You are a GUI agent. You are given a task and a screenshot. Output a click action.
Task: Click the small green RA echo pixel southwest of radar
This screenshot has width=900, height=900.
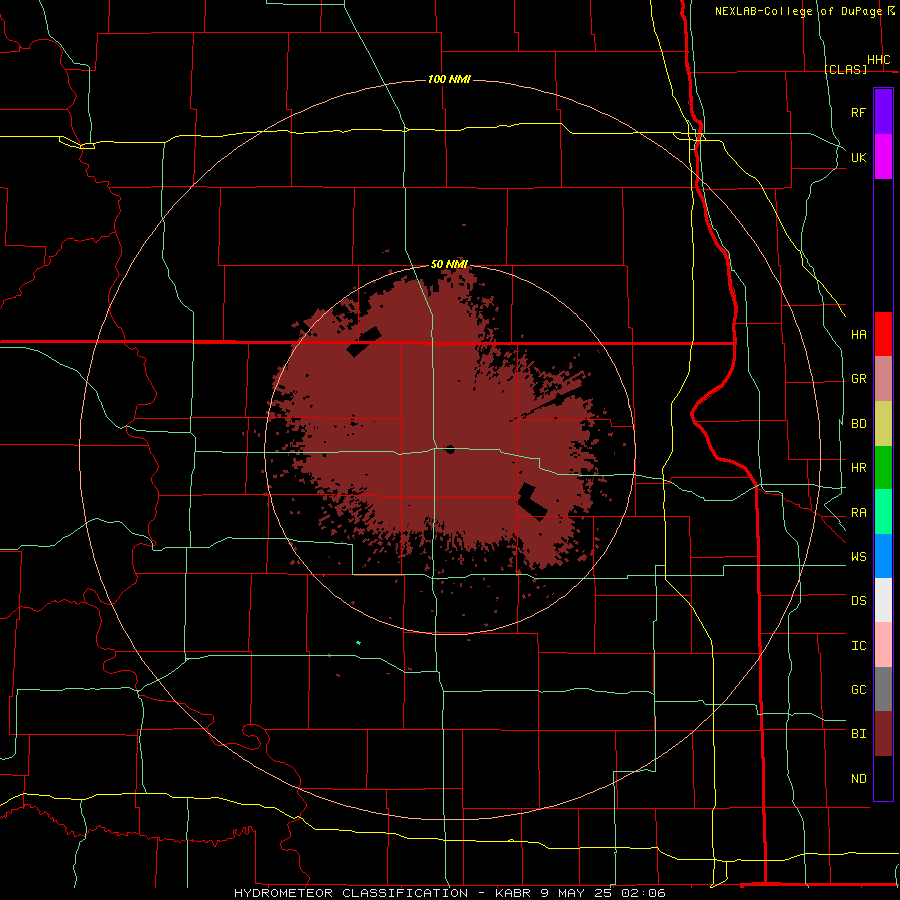[359, 643]
